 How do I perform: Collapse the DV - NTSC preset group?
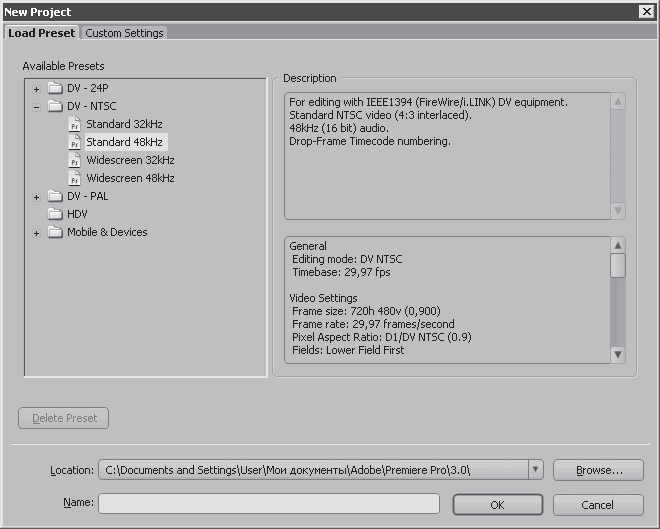[x=37, y=107]
